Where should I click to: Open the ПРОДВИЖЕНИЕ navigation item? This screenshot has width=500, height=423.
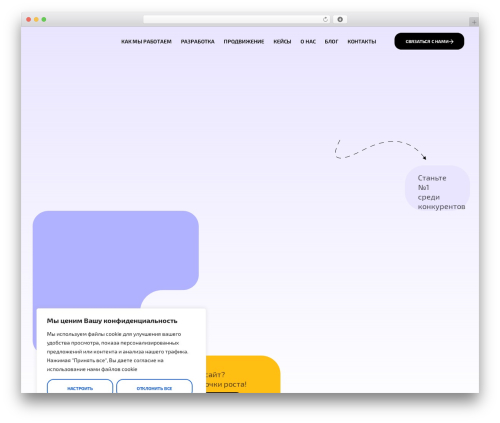244,42
